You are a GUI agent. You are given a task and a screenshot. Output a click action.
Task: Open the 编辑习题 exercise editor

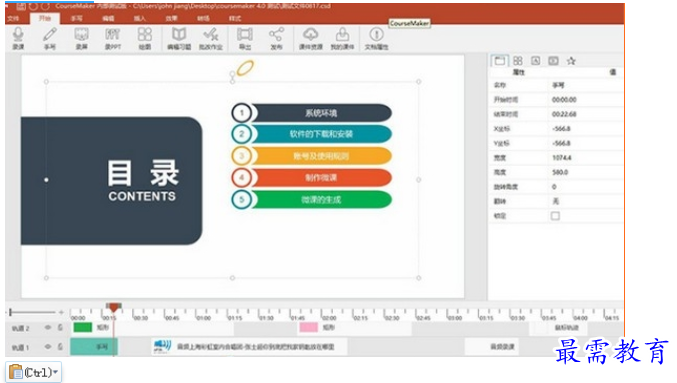(x=179, y=38)
